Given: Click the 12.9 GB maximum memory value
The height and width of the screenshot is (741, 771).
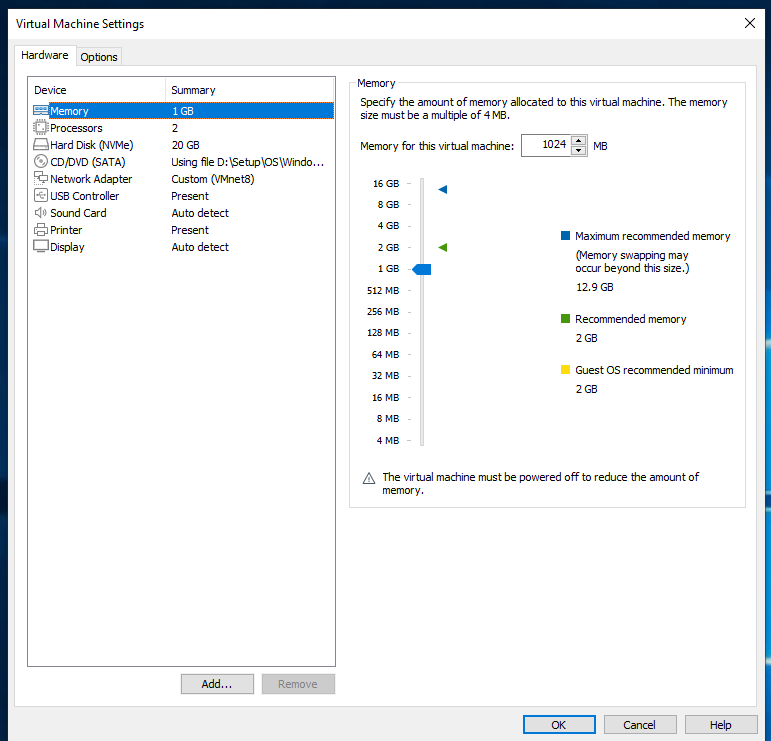Looking at the screenshot, I should [x=594, y=287].
